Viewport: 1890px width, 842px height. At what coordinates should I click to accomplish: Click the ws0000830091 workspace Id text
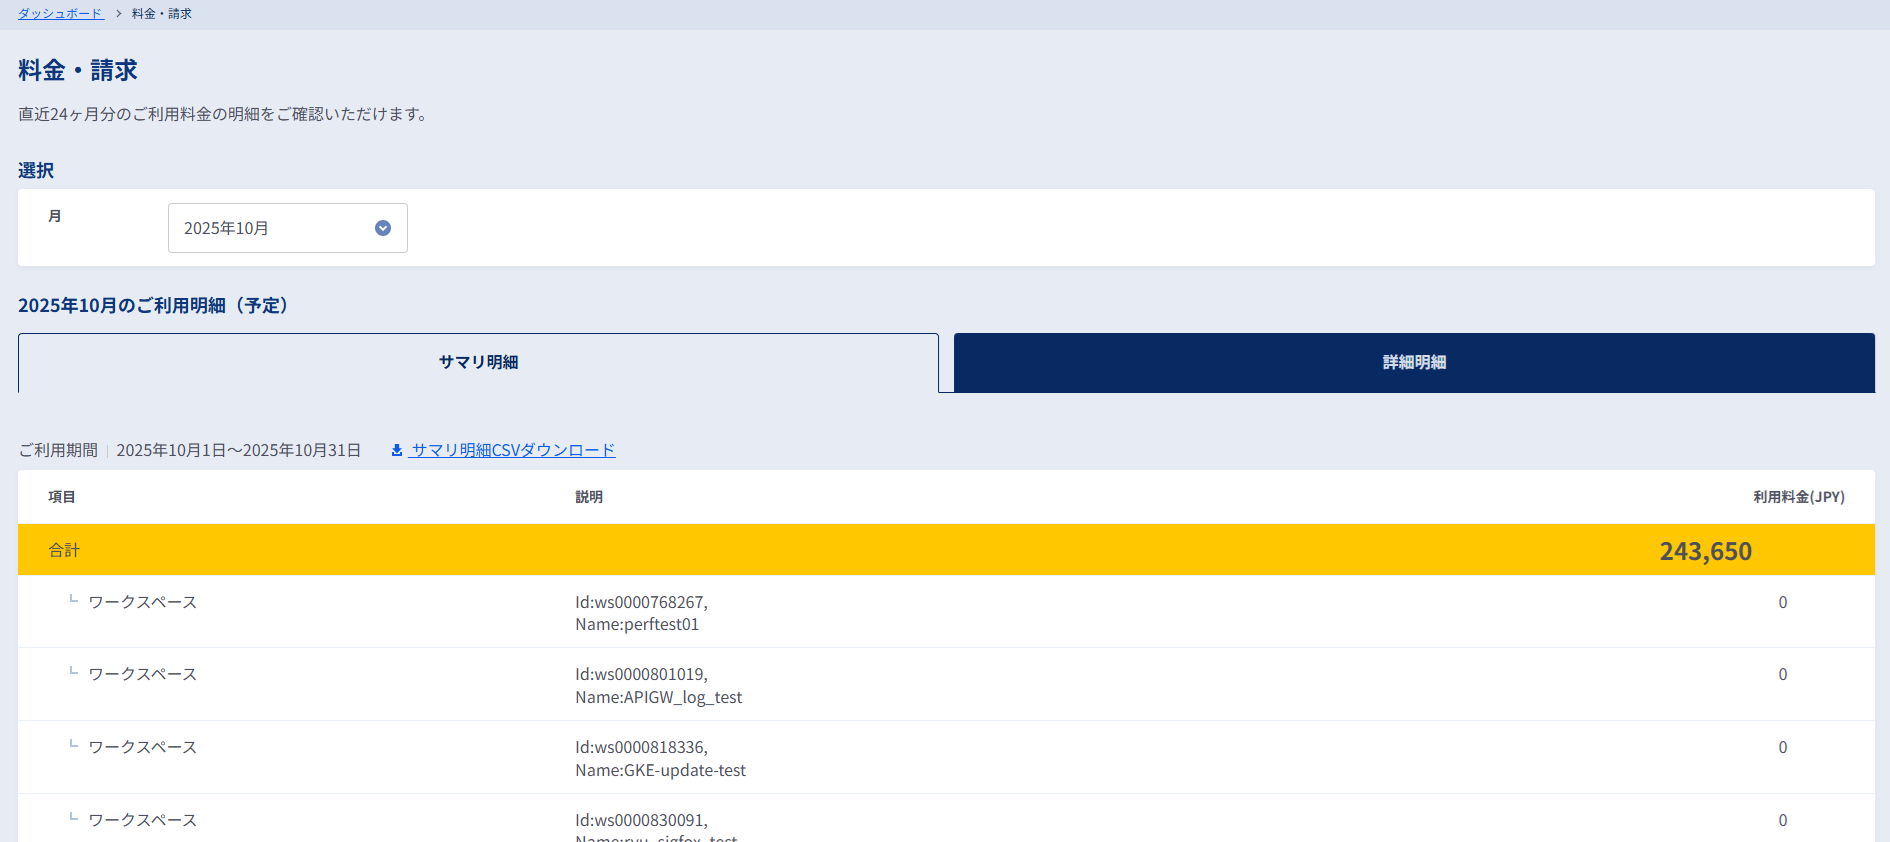coord(641,820)
